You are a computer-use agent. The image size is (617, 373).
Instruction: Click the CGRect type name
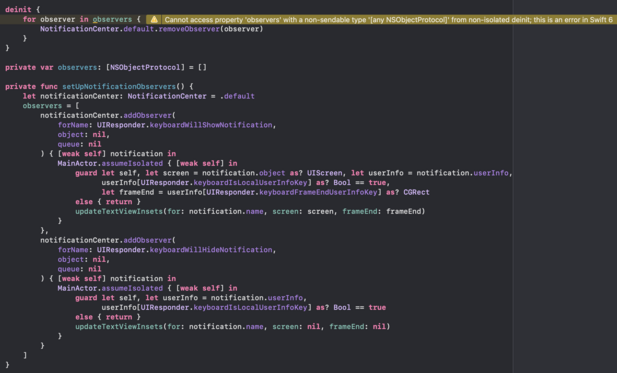click(x=416, y=192)
